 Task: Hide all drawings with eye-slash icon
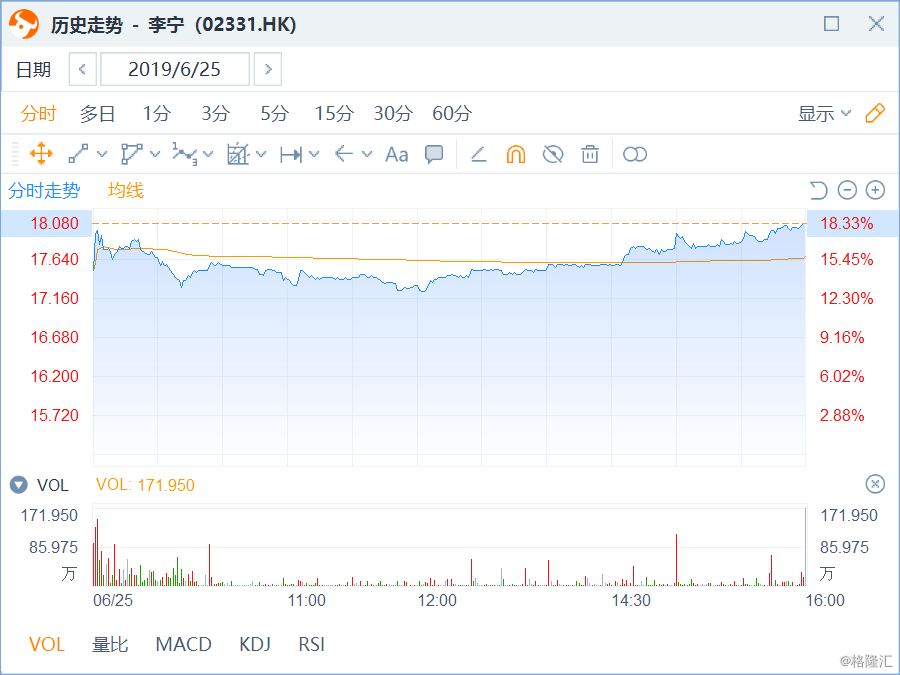[x=553, y=154]
